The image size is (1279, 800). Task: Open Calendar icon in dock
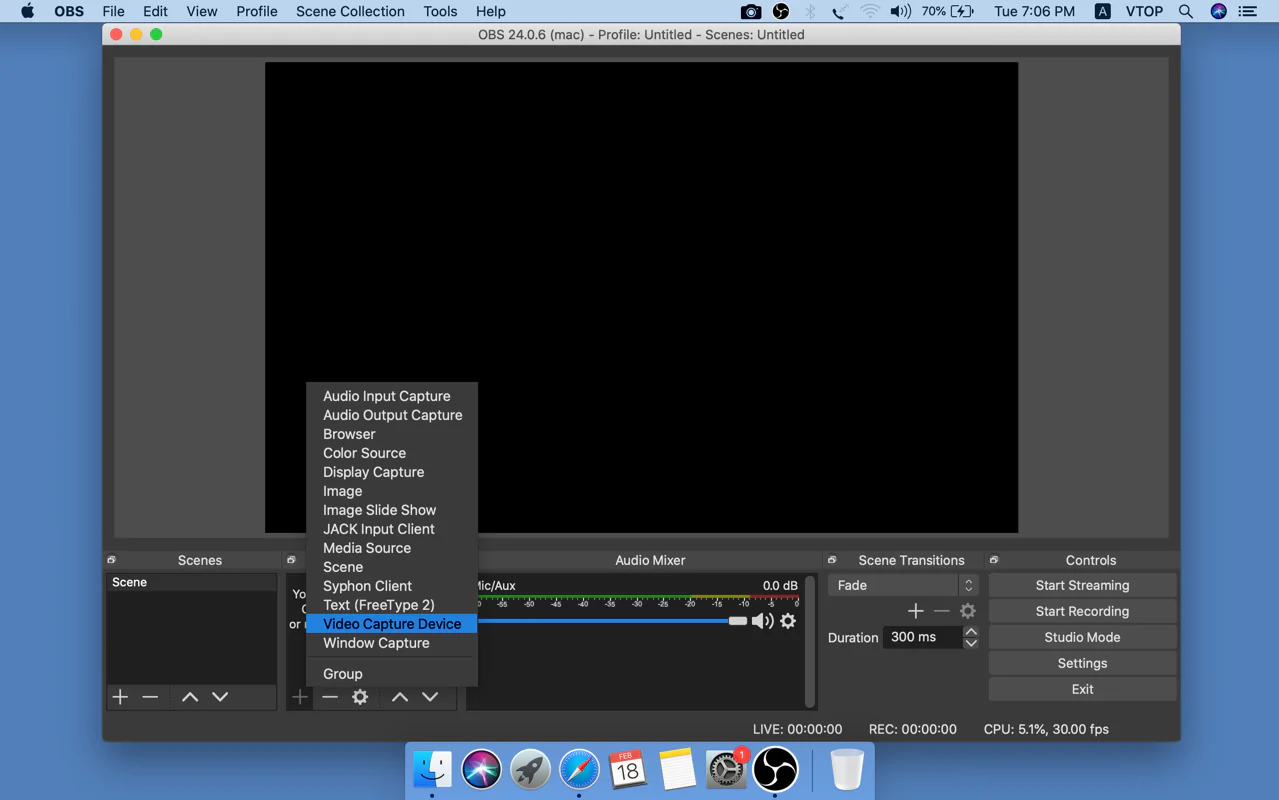(x=628, y=770)
